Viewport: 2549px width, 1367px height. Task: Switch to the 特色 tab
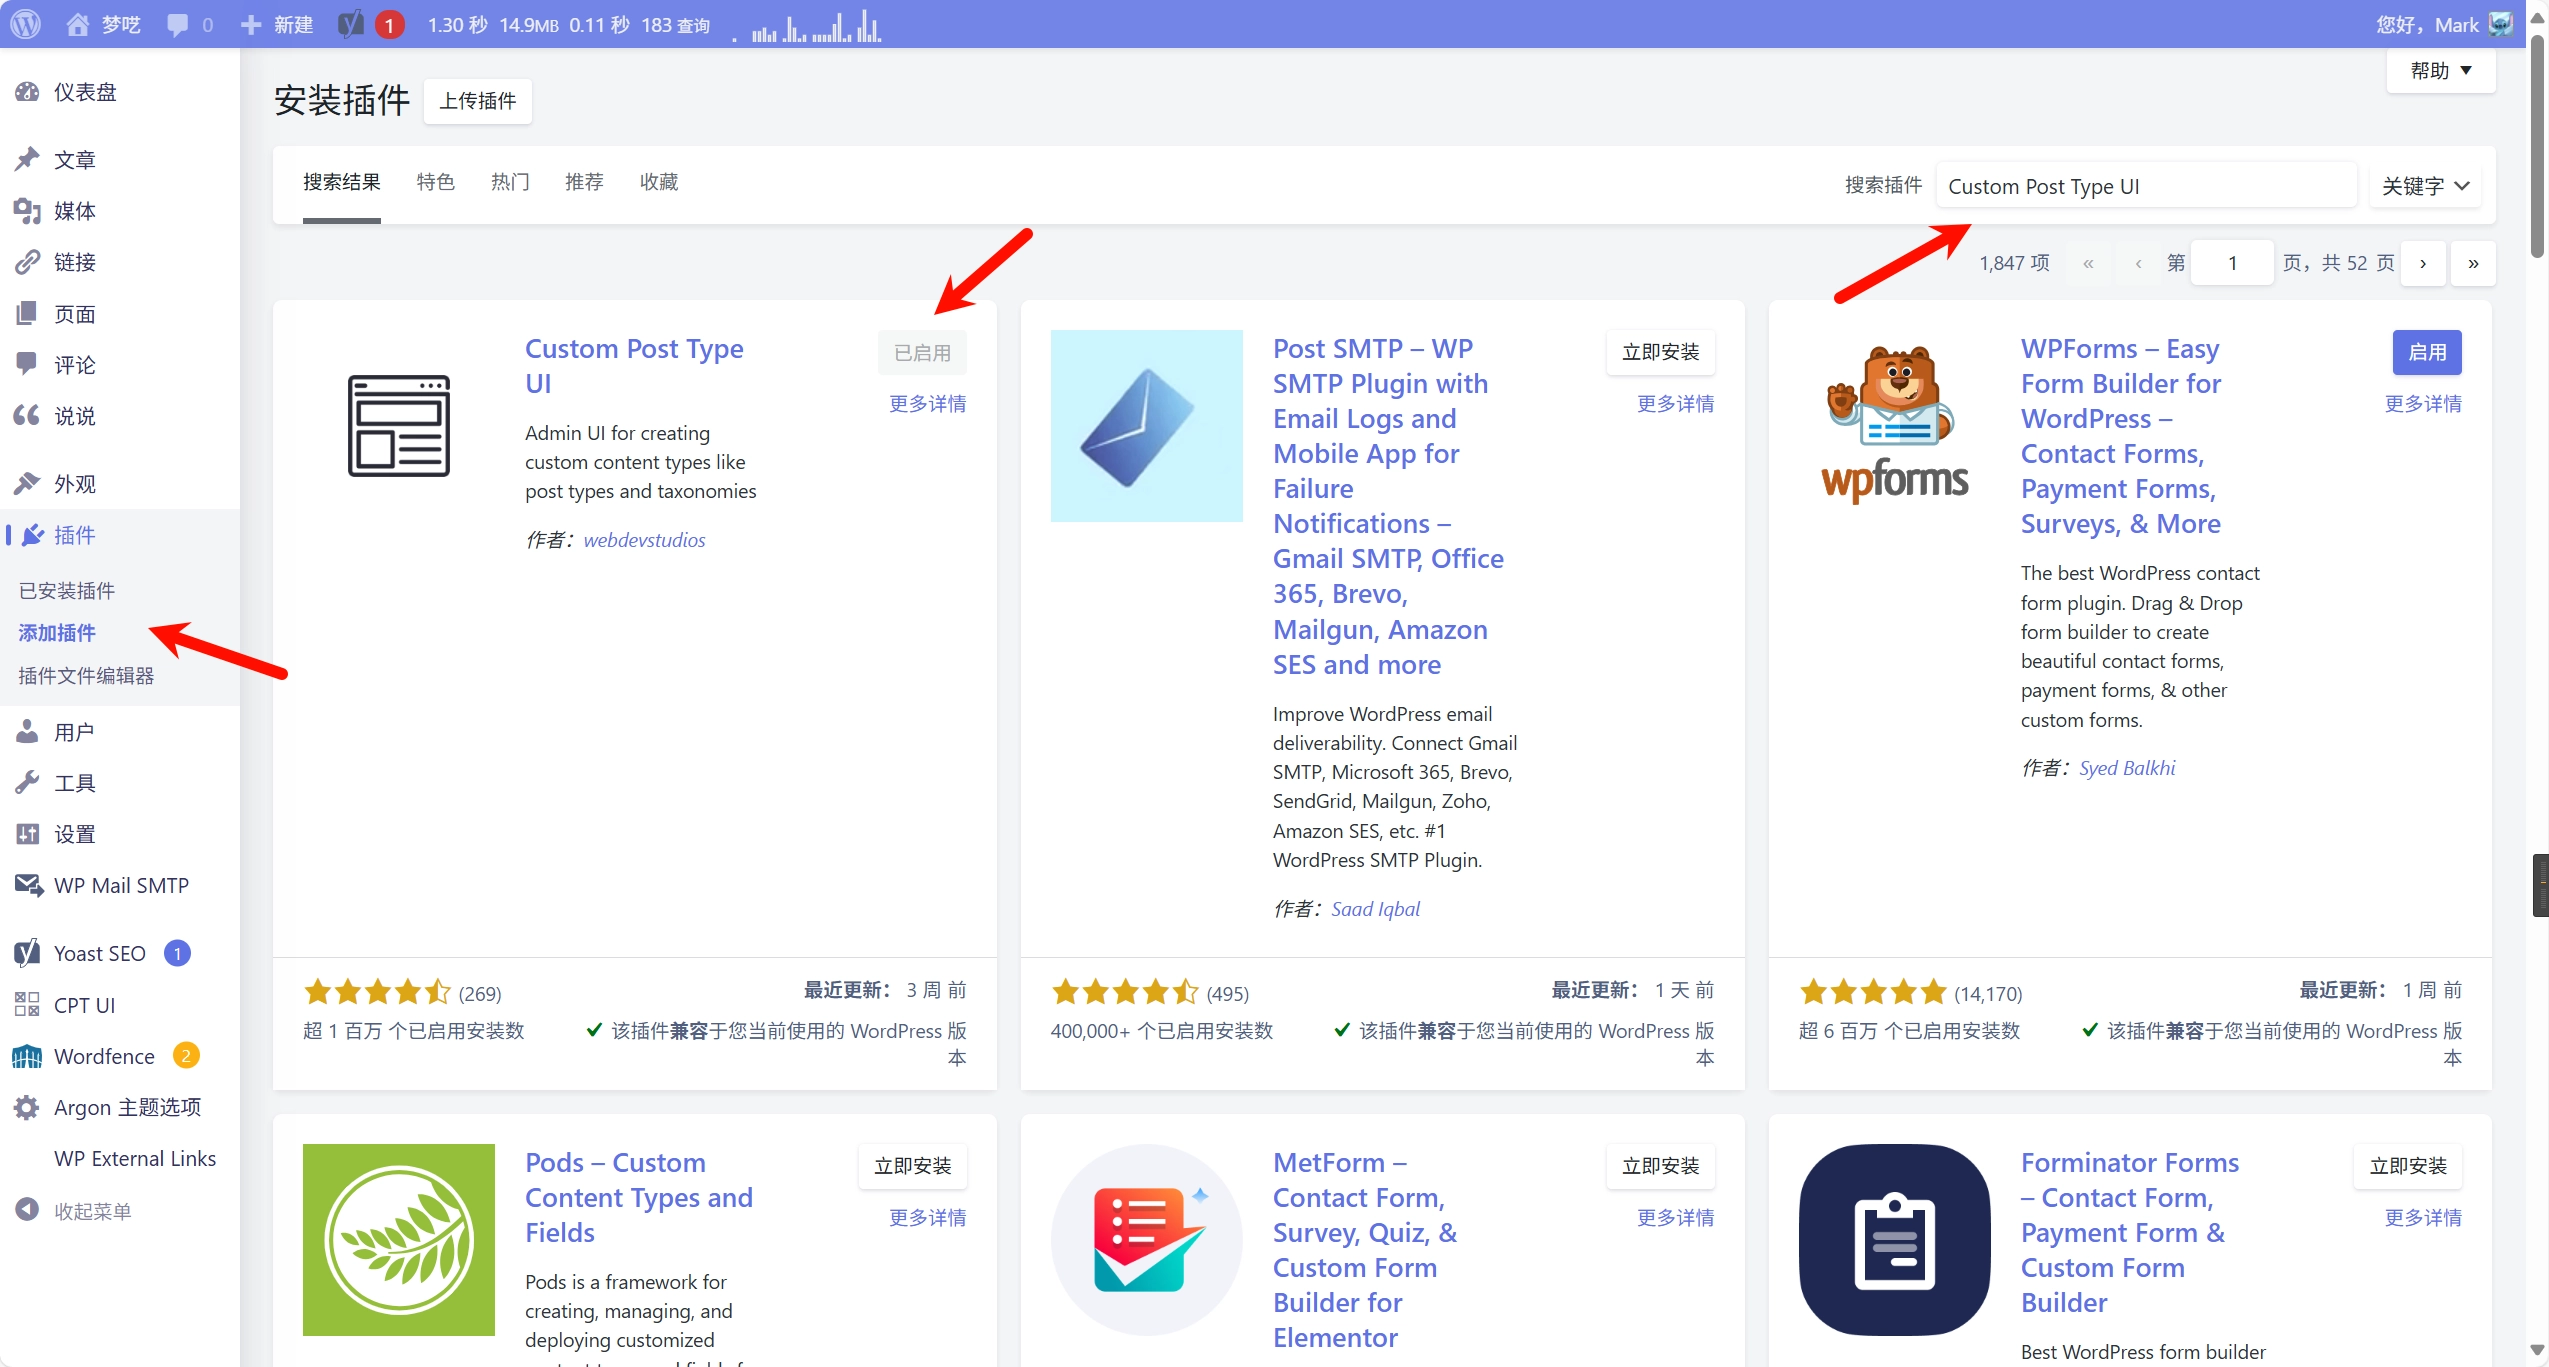point(436,183)
